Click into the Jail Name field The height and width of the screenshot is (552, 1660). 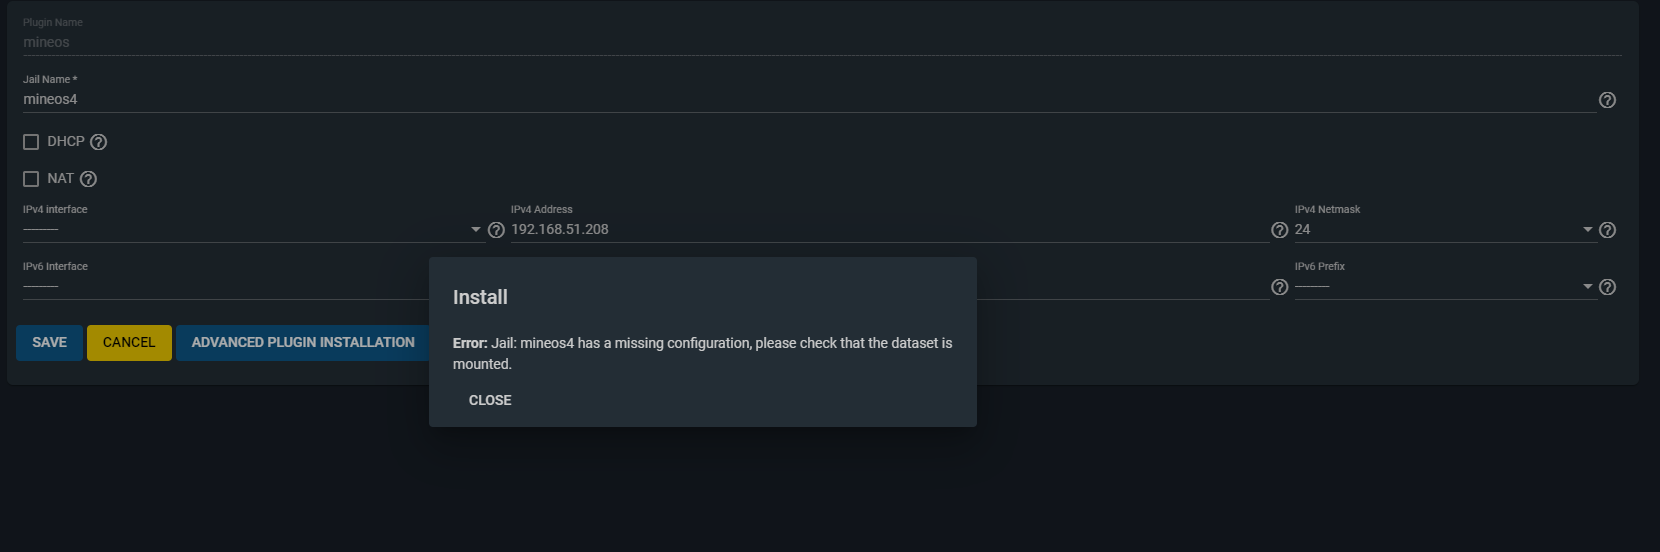pyautogui.click(x=809, y=99)
